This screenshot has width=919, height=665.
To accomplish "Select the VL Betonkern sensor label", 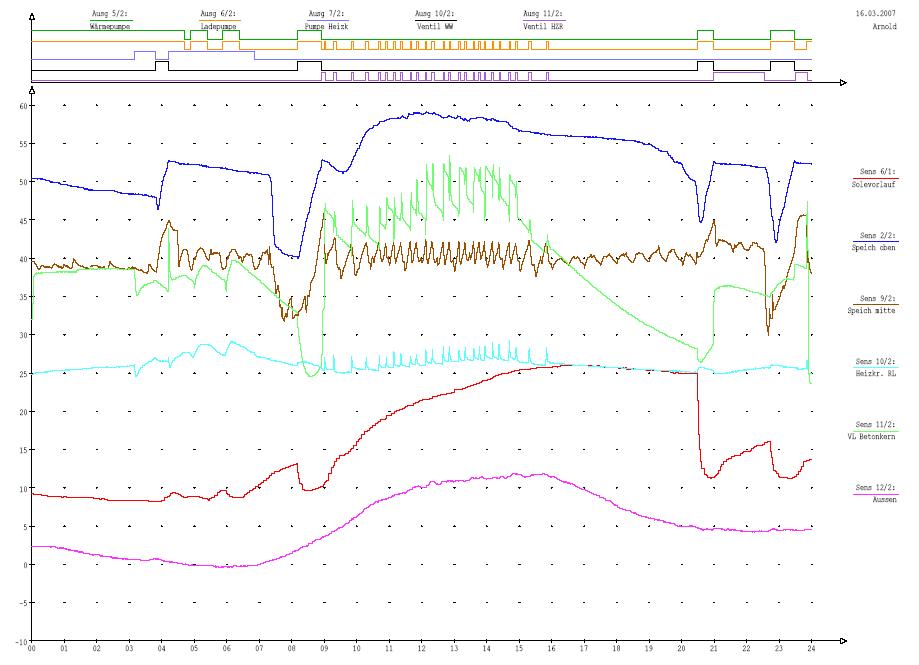I will coord(877,437).
